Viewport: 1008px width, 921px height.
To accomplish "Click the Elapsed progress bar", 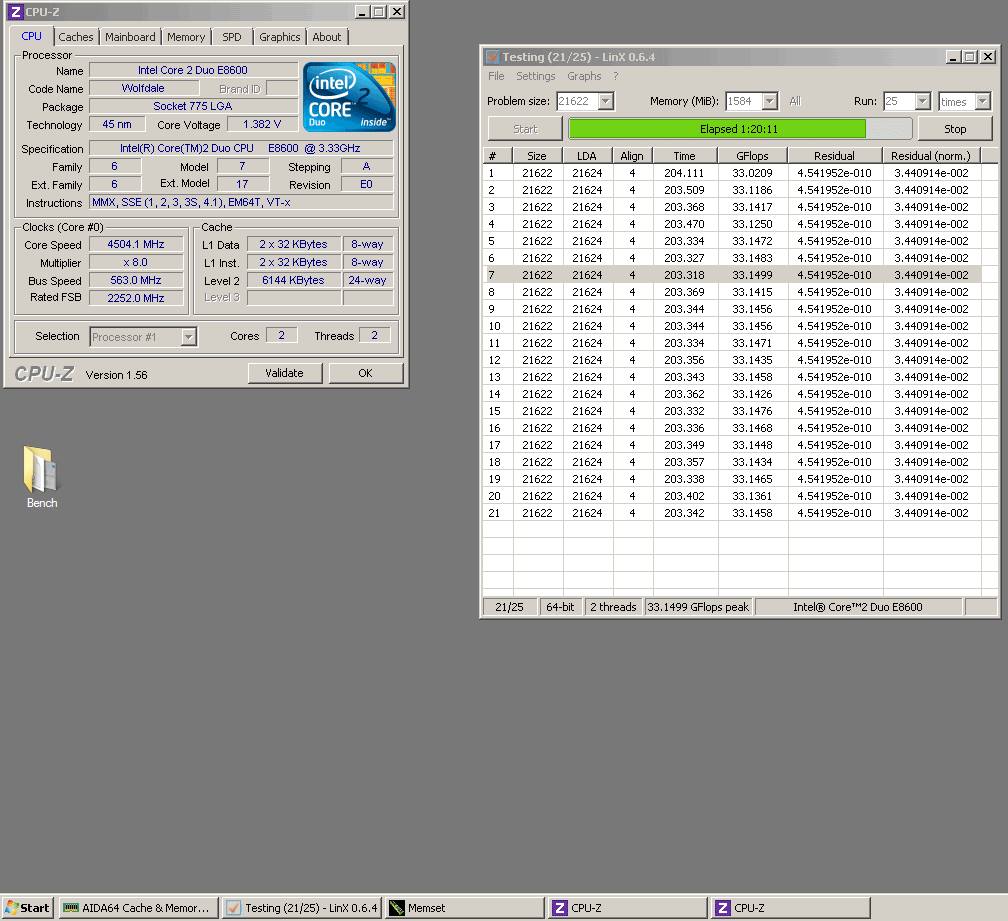I will (739, 129).
